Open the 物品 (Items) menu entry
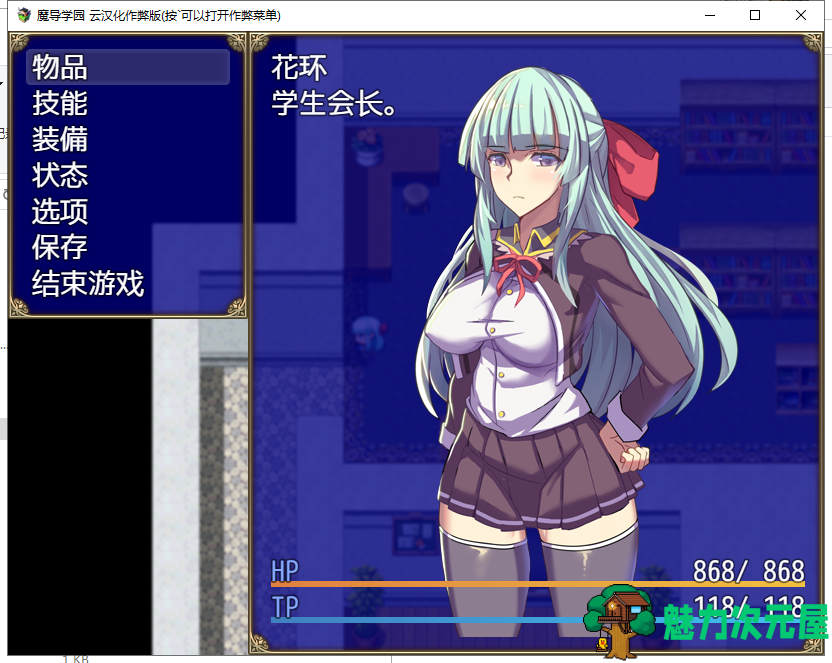Screen dimensions: 832x663 [x=128, y=67]
